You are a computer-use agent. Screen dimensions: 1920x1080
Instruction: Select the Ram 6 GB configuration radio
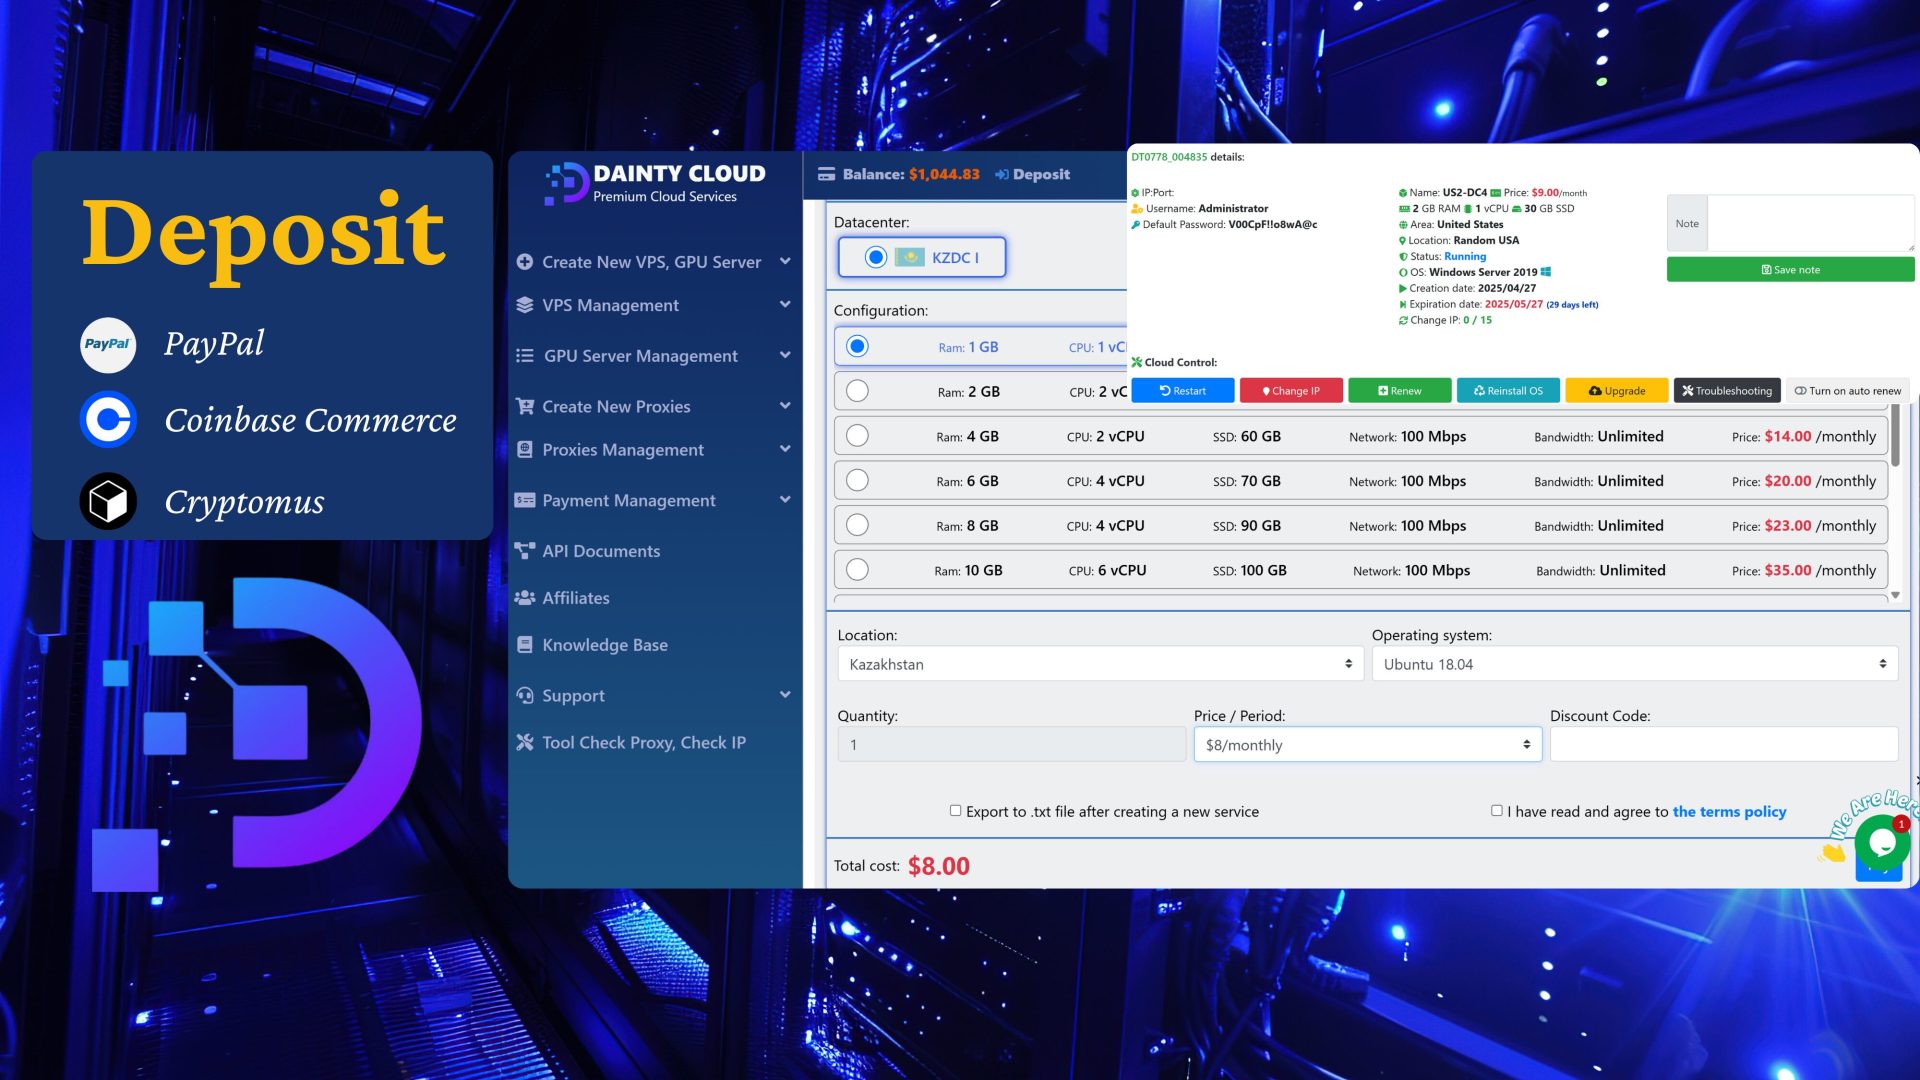(x=857, y=481)
